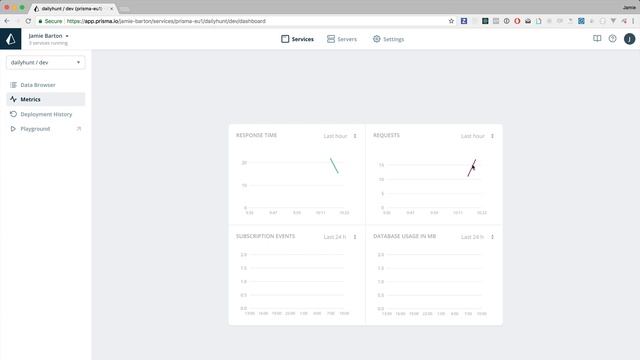The width and height of the screenshot is (640, 360).
Task: Change Requests range from Last hour
Action: point(478,136)
